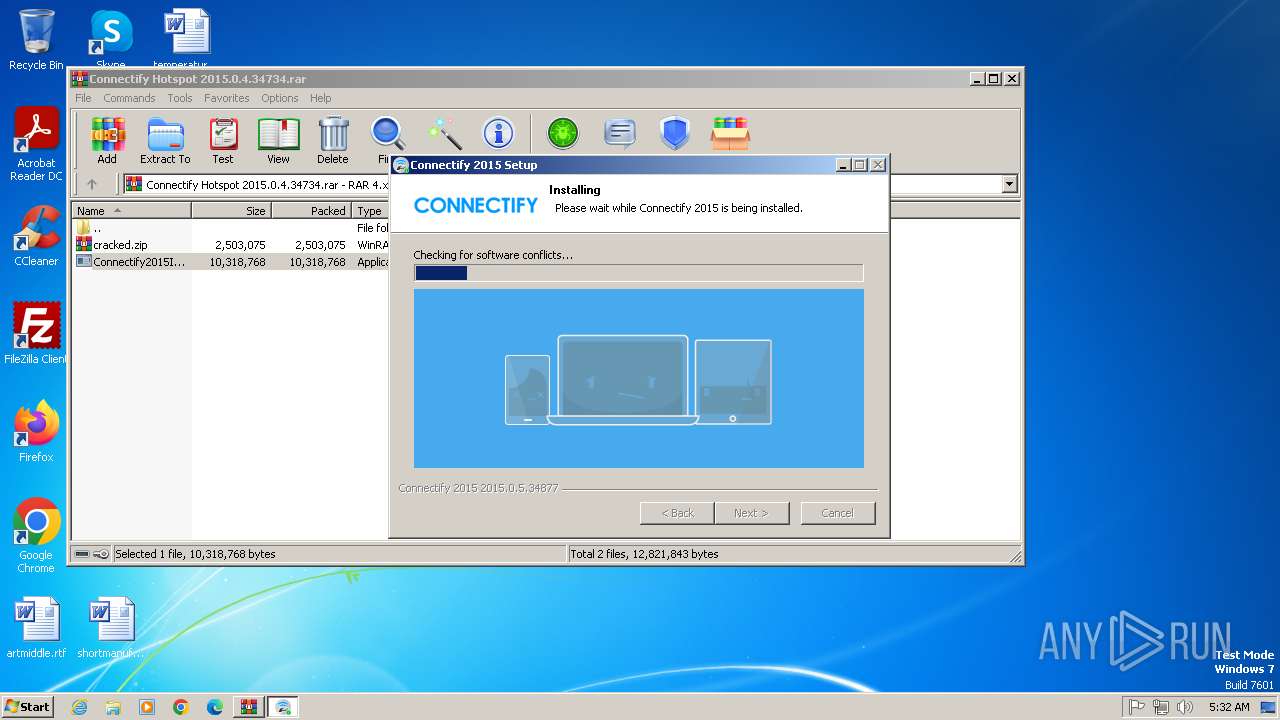The width and height of the screenshot is (1280, 720).
Task: Open the address path dropdown arrow
Action: click(1009, 184)
